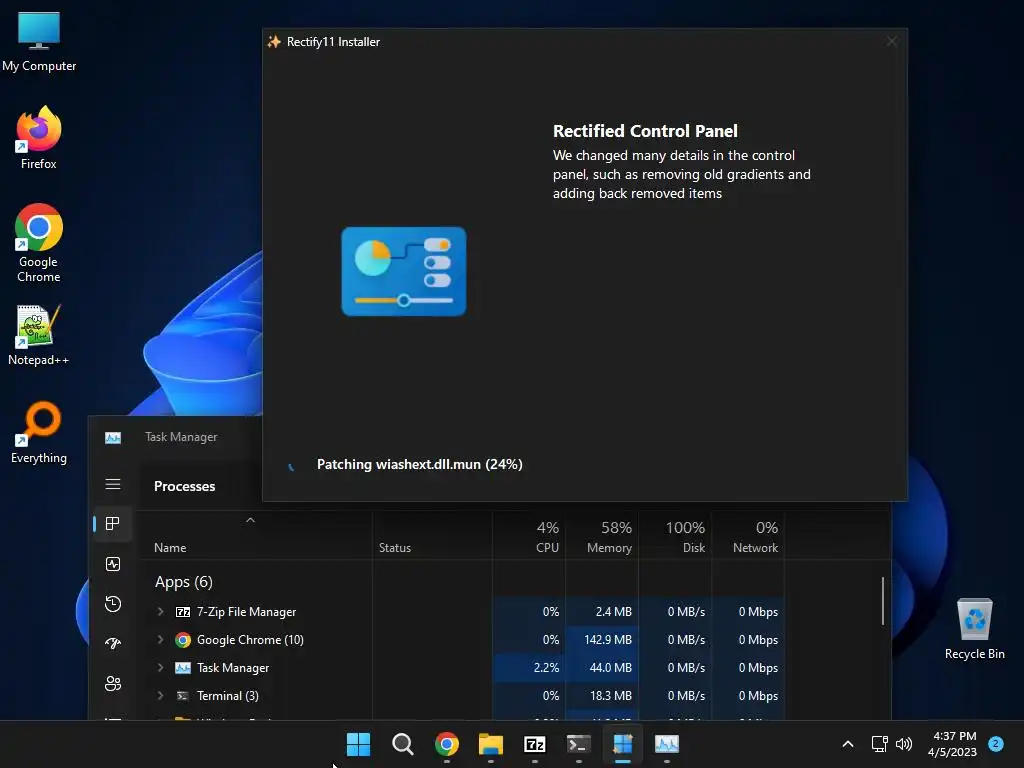
Task: Open the Recycle Bin on desktop
Action: (x=974, y=628)
